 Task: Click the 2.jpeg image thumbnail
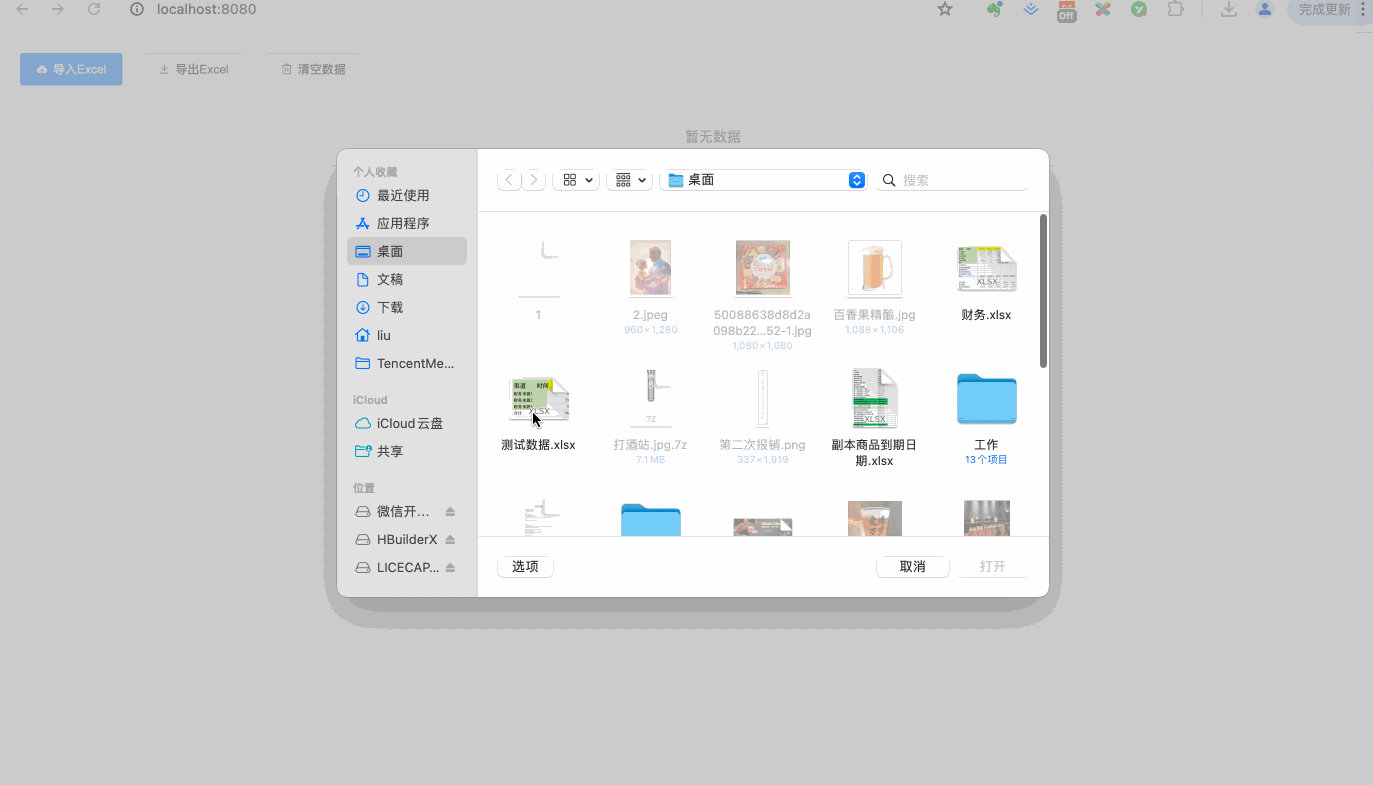[650, 268]
